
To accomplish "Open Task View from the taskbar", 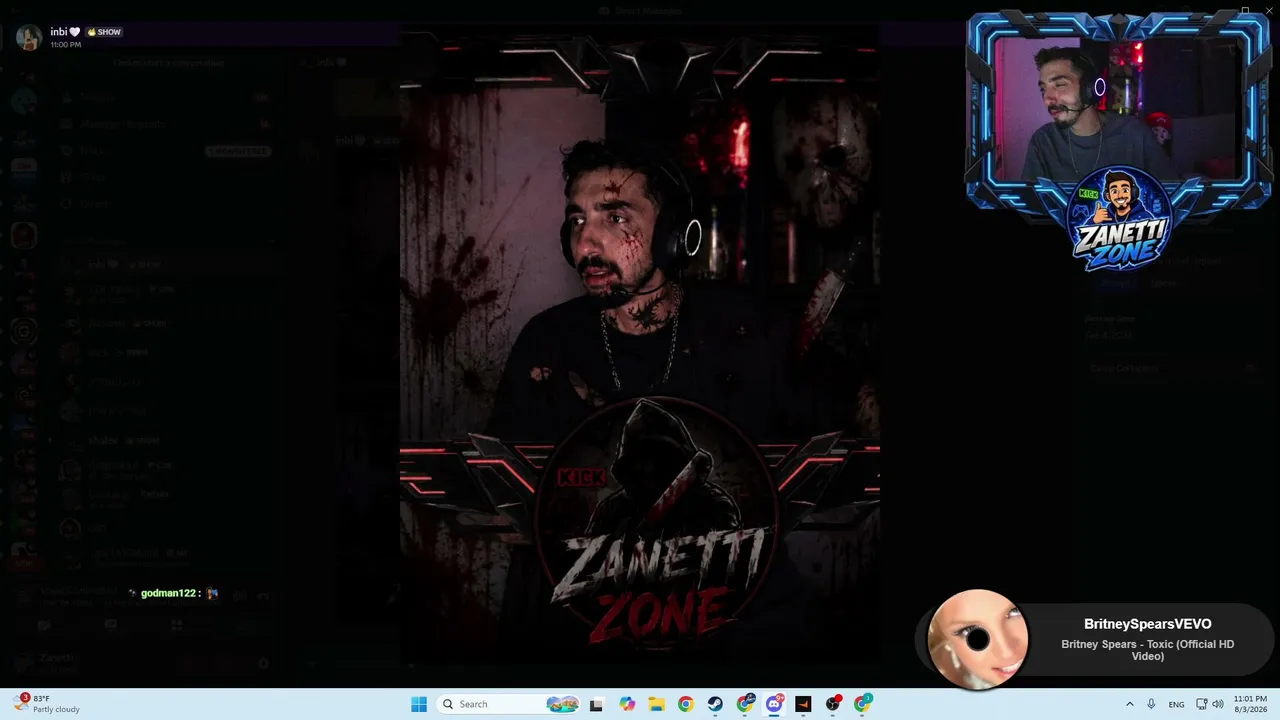I will coord(596,704).
